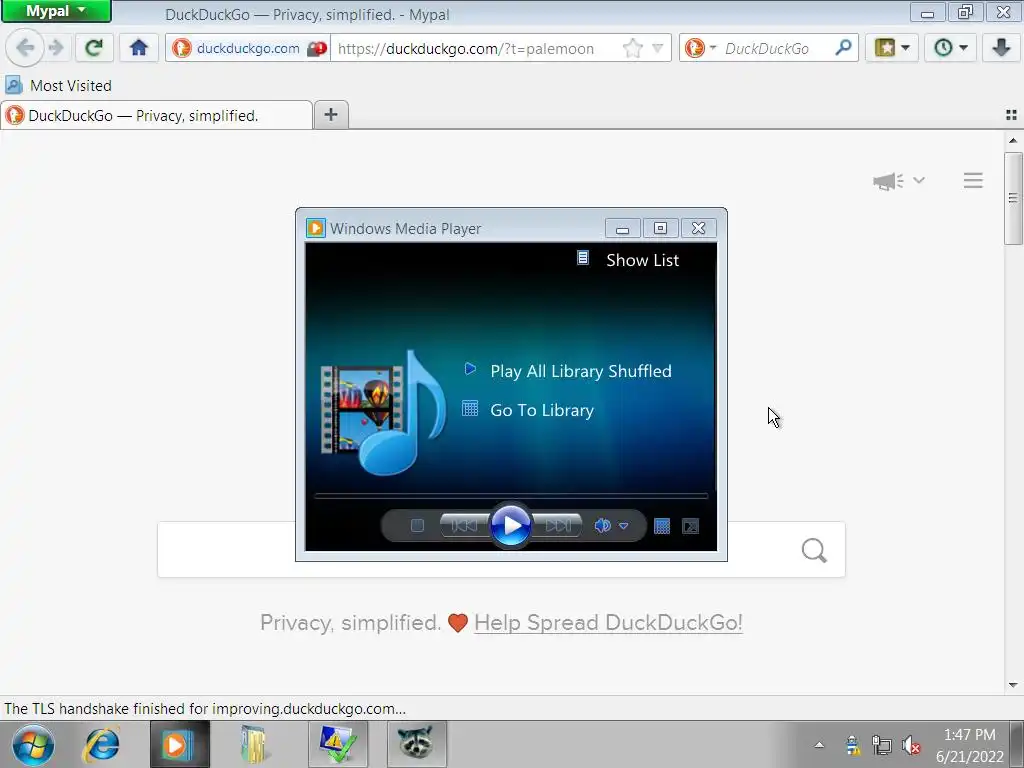Click duckduckgo.com site identity button

click(x=236, y=48)
